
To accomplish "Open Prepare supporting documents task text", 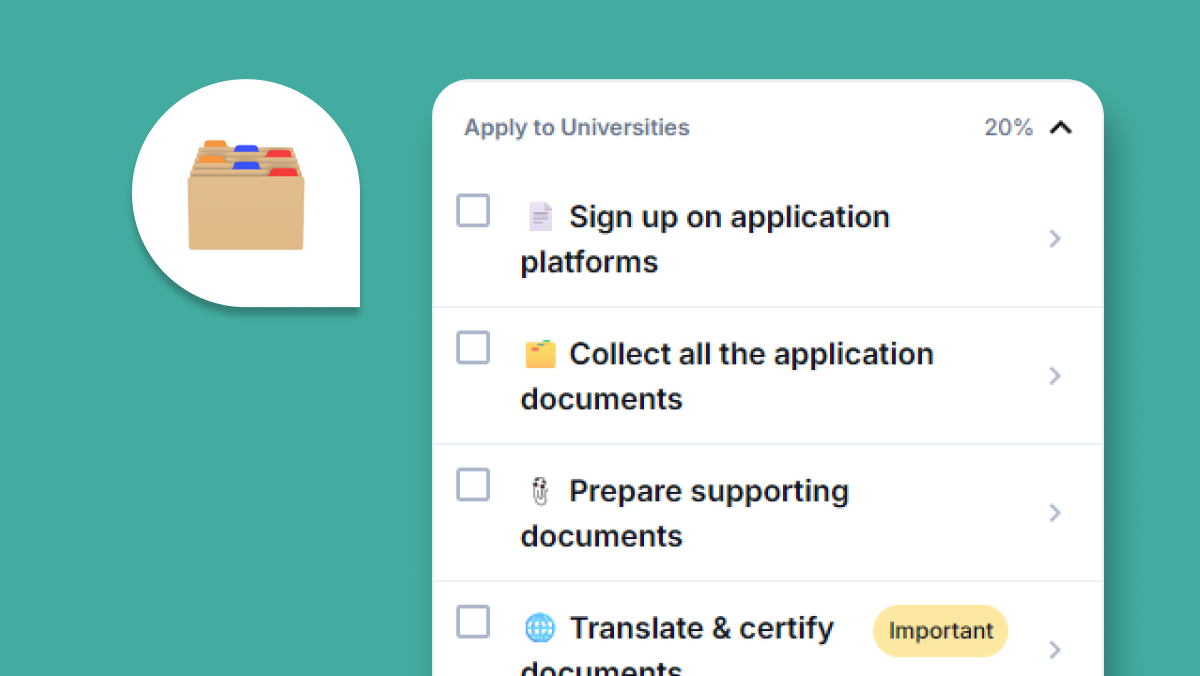I will point(685,513).
